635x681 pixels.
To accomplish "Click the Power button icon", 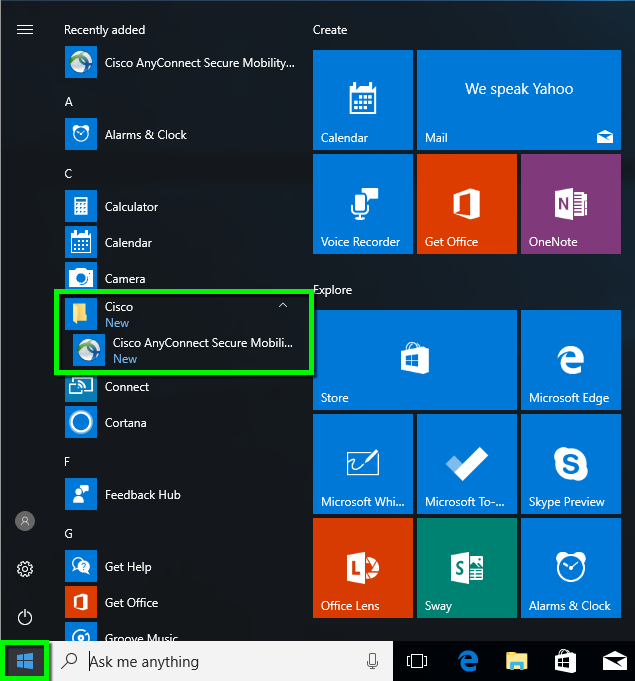I will (25, 617).
